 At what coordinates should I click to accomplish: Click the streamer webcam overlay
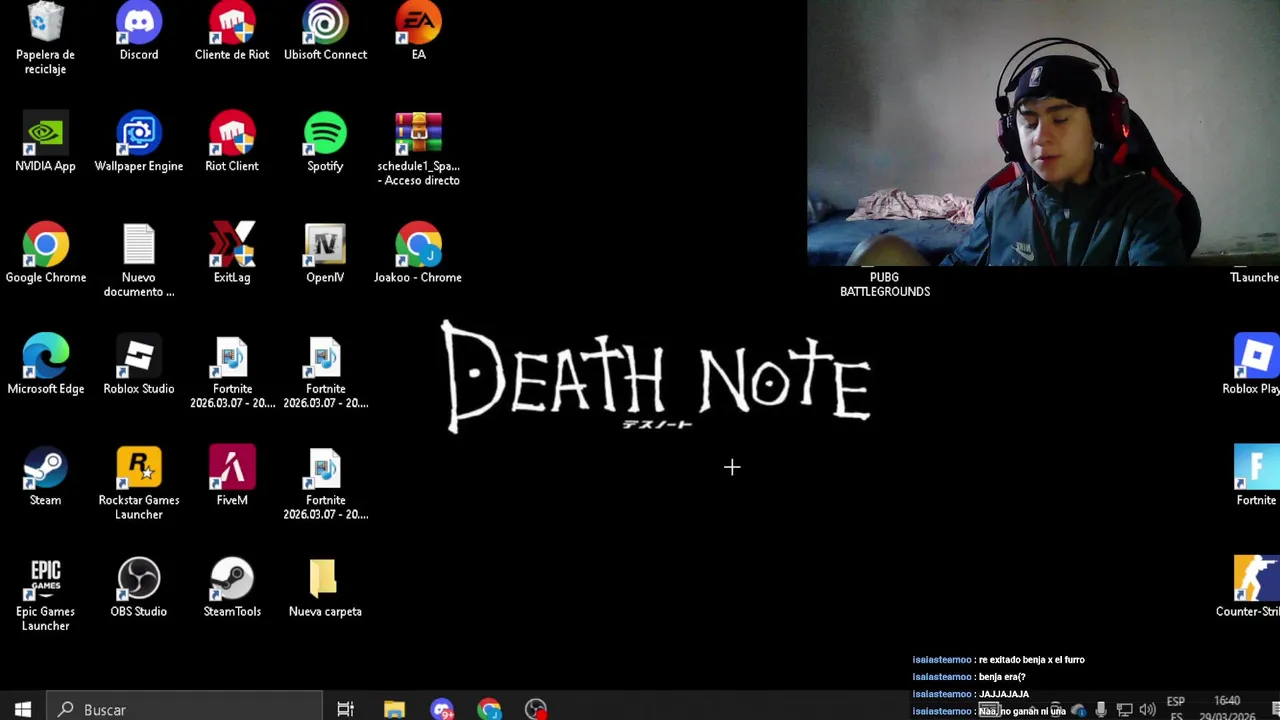click(1043, 132)
